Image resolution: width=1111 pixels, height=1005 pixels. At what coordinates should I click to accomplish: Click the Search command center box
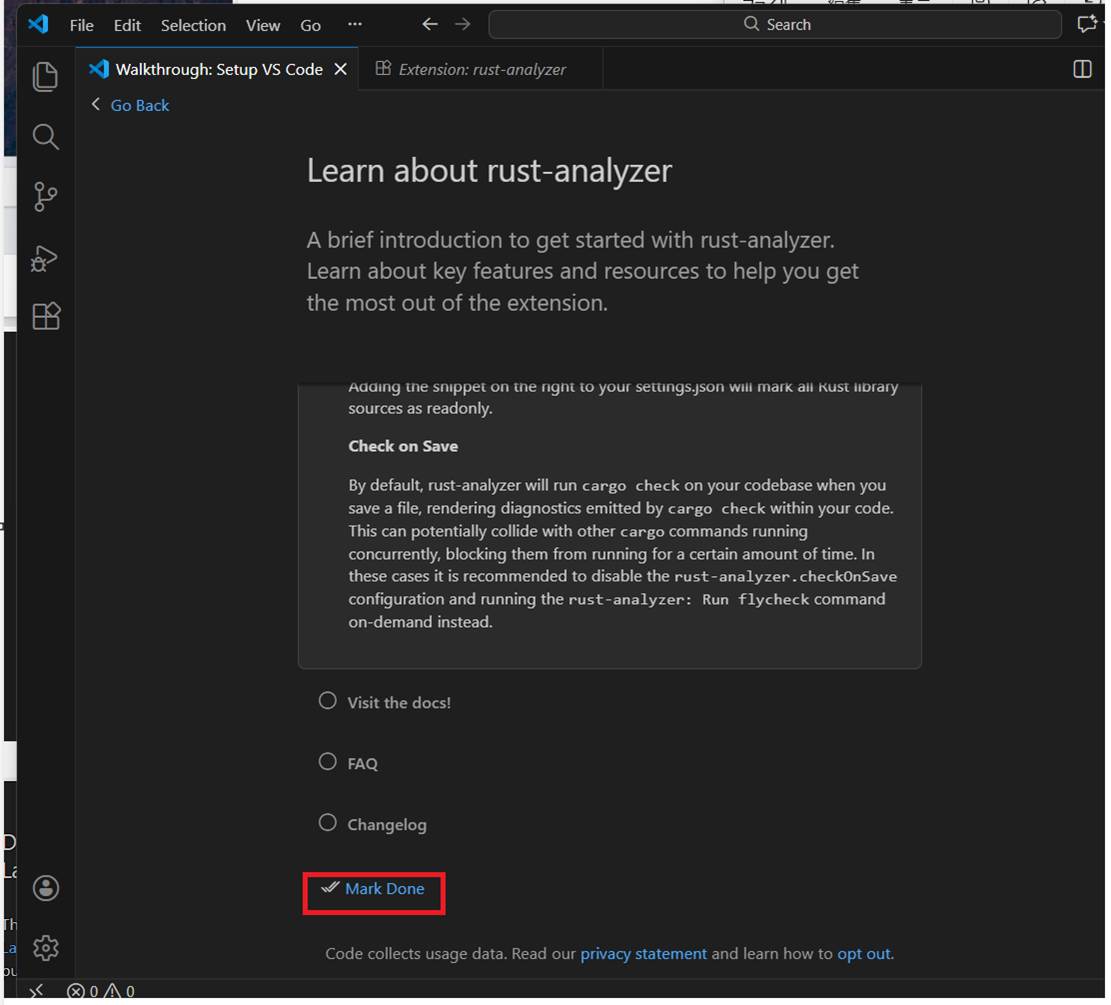tap(775, 25)
